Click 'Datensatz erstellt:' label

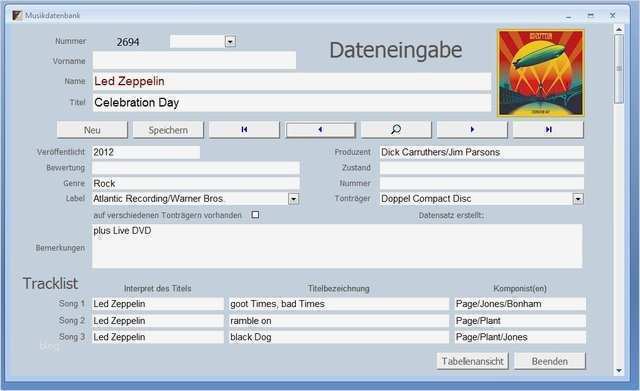[451, 215]
